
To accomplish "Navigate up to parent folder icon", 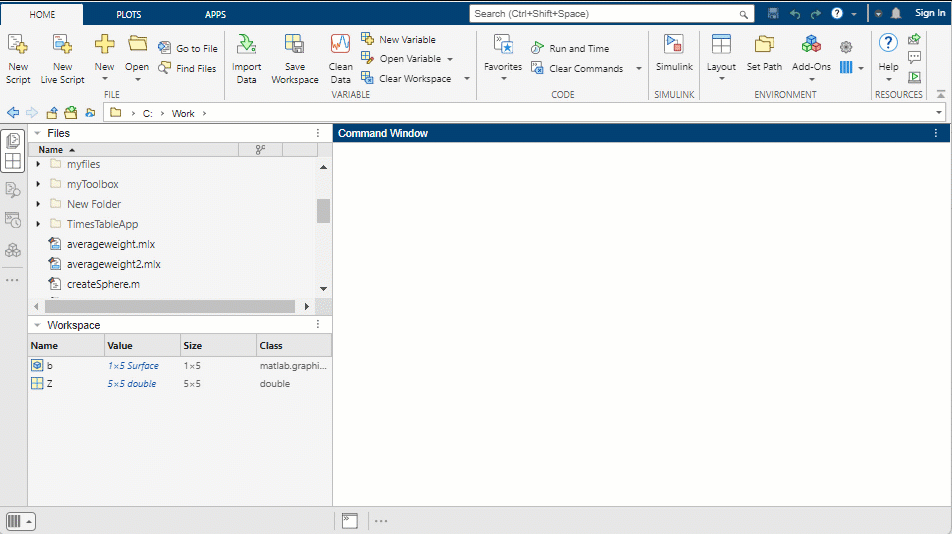I will (x=52, y=113).
